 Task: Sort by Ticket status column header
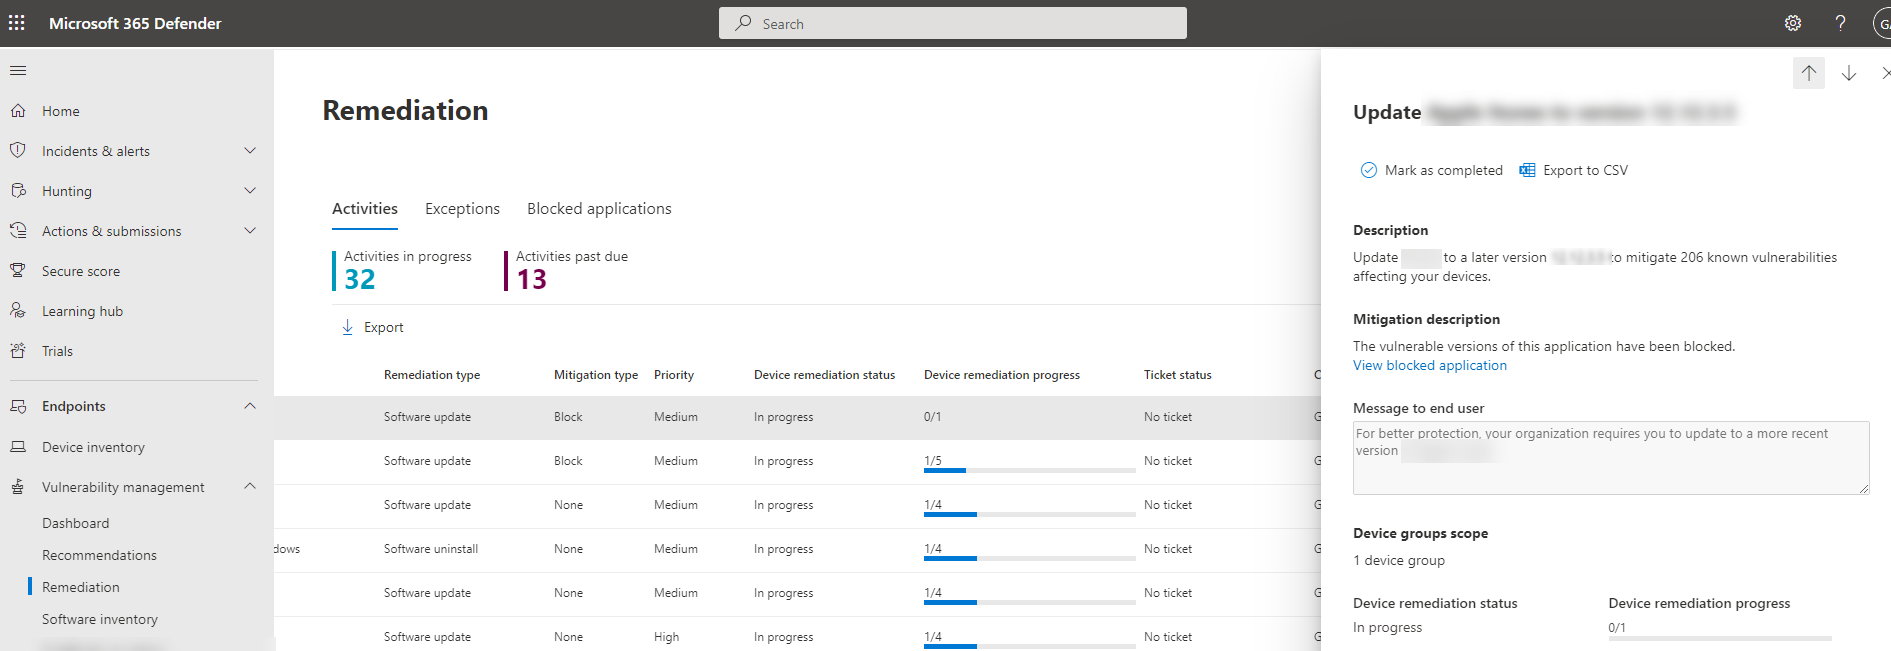1178,375
